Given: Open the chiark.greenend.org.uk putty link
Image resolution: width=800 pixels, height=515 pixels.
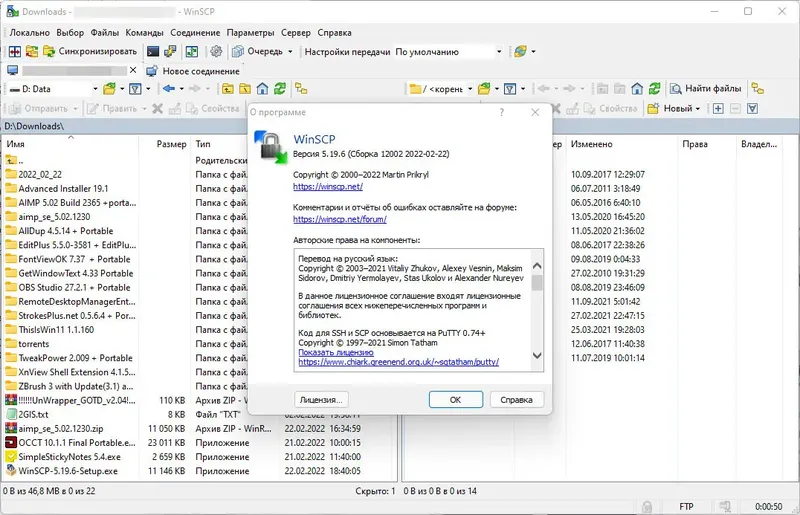Looking at the screenshot, I should tap(398, 362).
